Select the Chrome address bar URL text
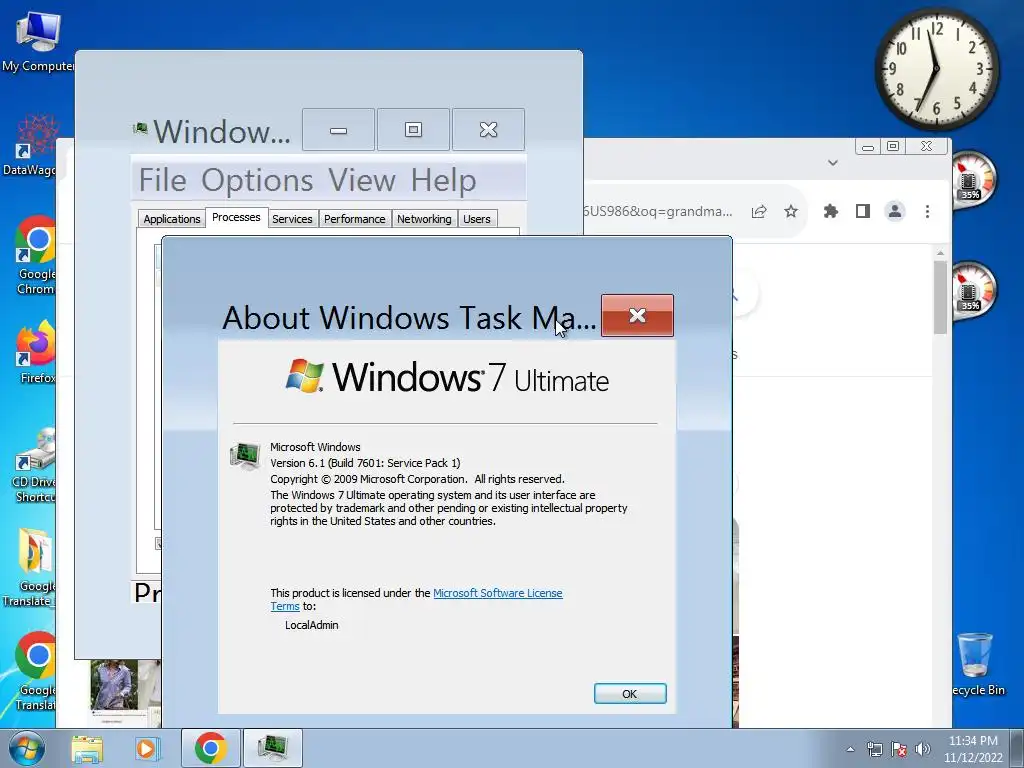 click(x=658, y=211)
